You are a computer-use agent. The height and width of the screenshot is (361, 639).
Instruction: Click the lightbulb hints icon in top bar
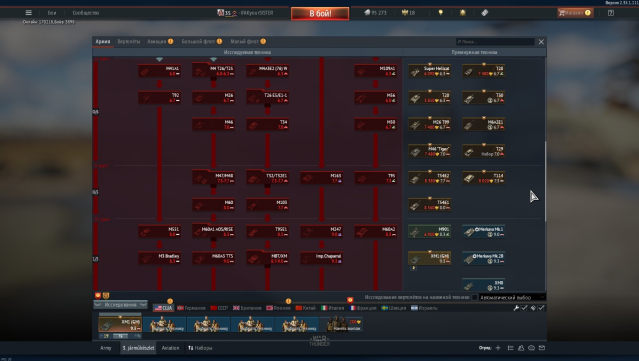tap(441, 13)
